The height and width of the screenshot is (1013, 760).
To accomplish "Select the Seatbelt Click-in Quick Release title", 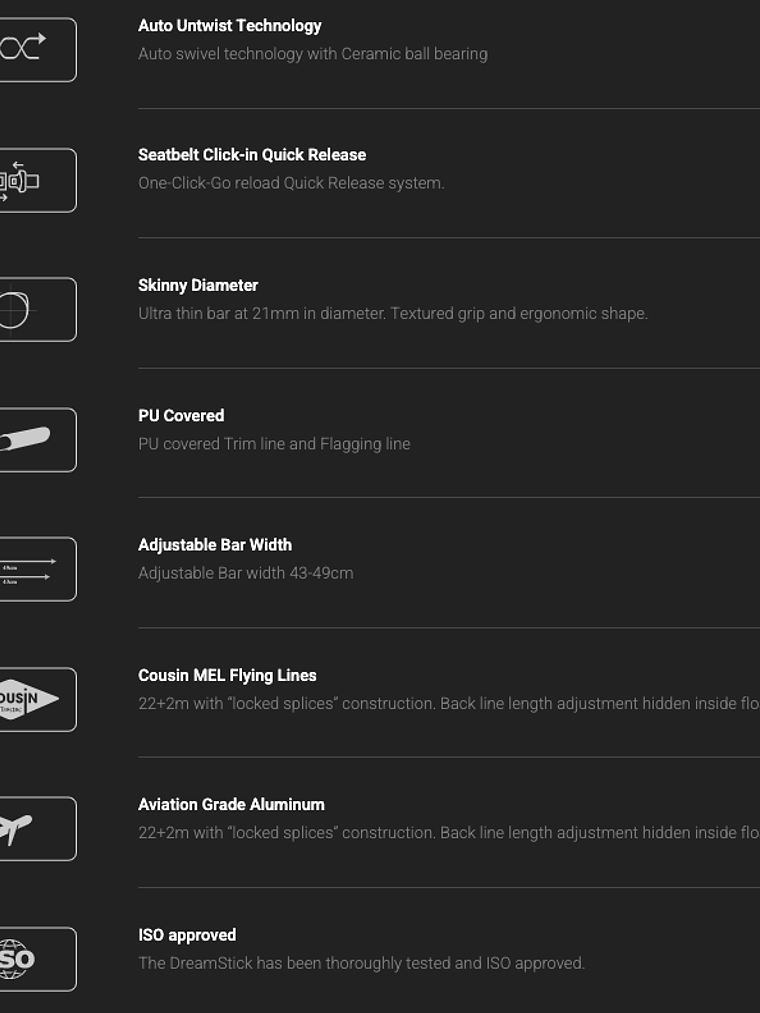I will click(x=252, y=155).
